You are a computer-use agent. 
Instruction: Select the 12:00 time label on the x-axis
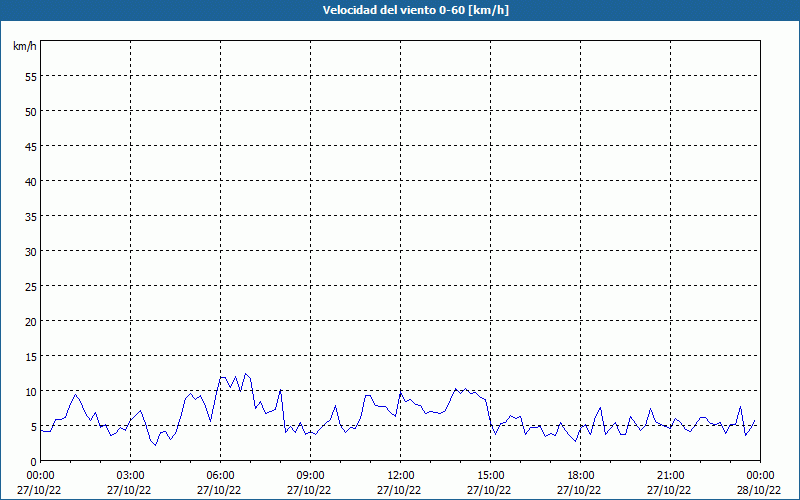click(400, 475)
